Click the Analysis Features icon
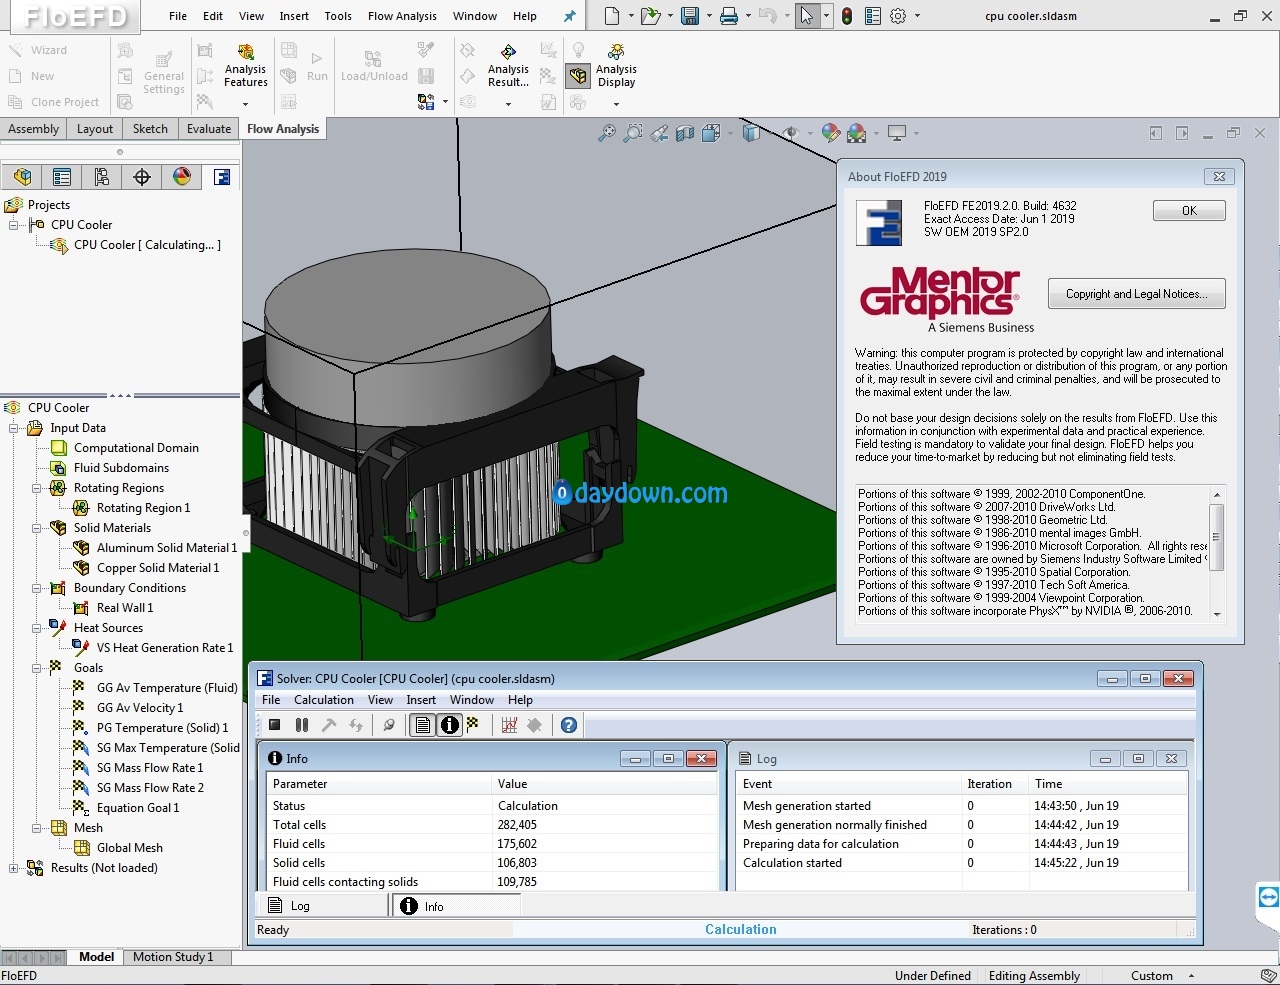 coord(245,51)
